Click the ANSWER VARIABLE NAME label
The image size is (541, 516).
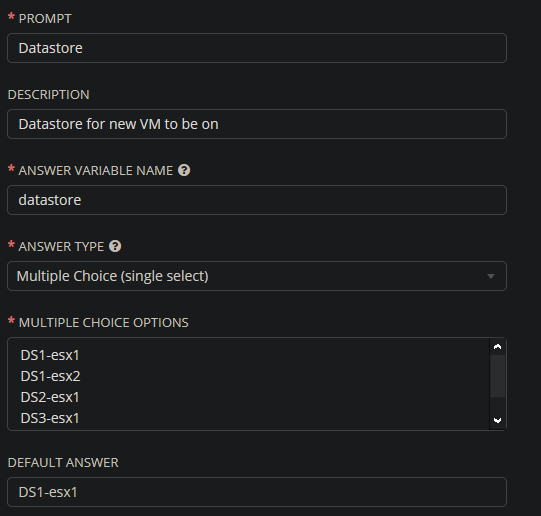pyautogui.click(x=96, y=170)
